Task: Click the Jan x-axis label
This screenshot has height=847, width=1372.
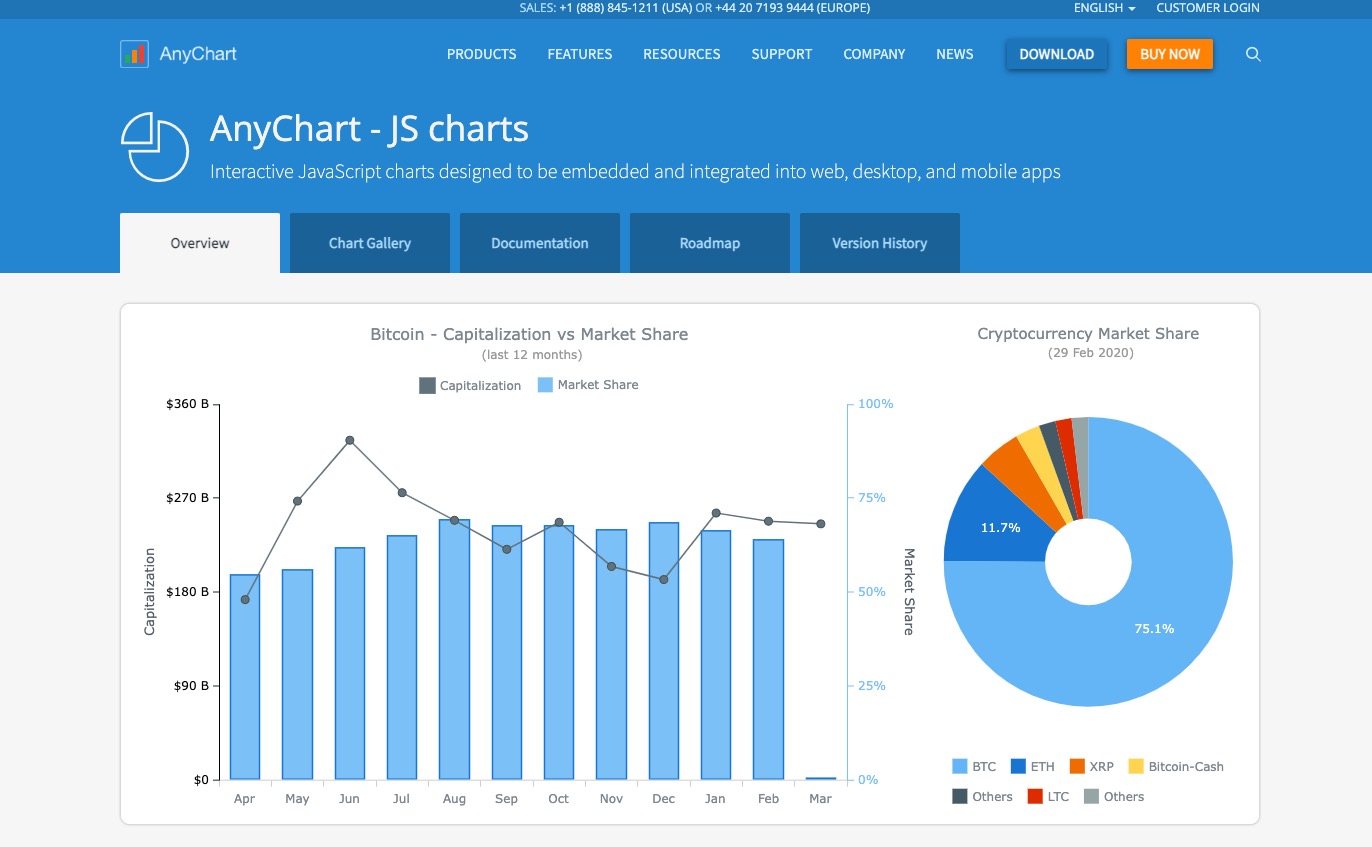Action: pos(715,799)
